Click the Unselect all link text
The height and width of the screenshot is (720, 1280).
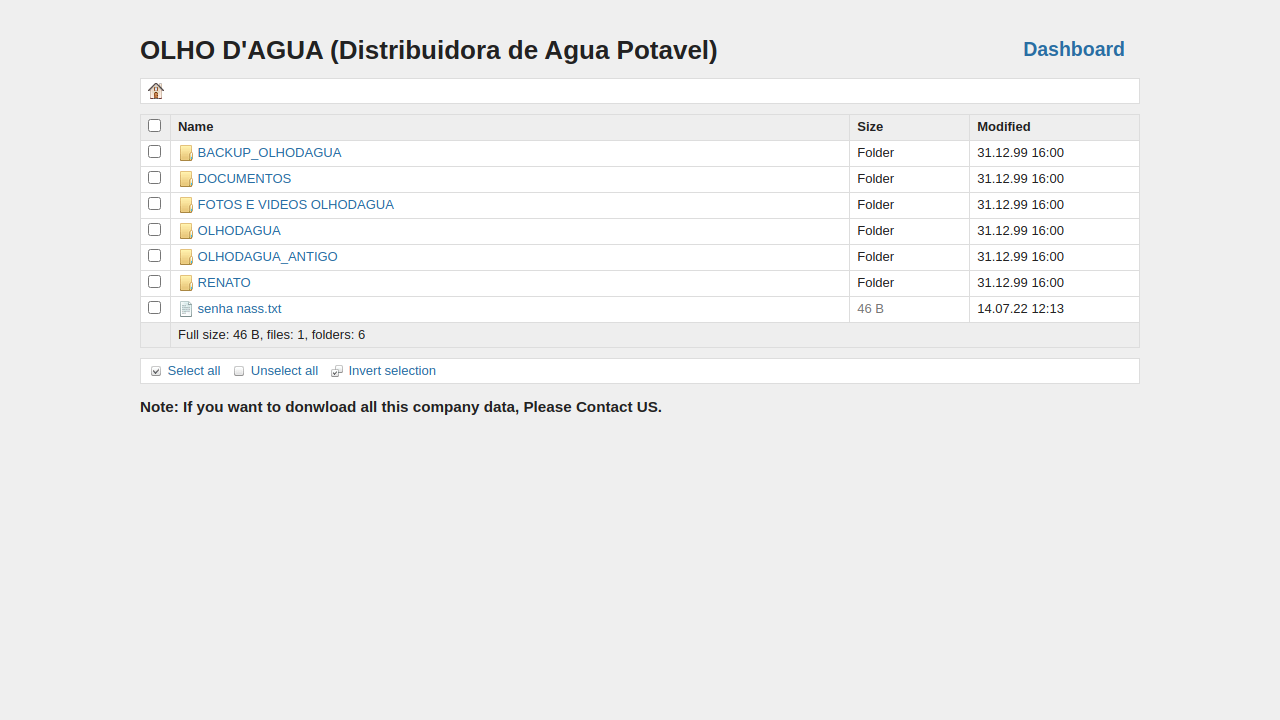pyautogui.click(x=284, y=371)
